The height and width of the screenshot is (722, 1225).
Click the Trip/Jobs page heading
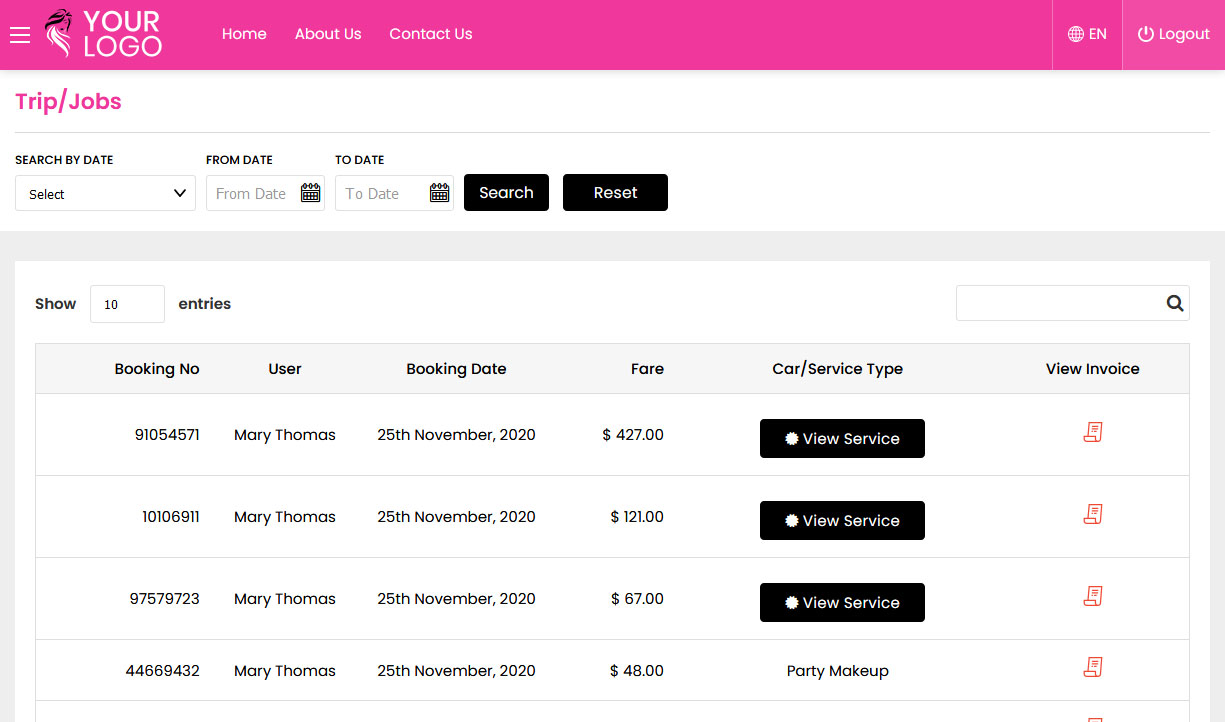68,102
